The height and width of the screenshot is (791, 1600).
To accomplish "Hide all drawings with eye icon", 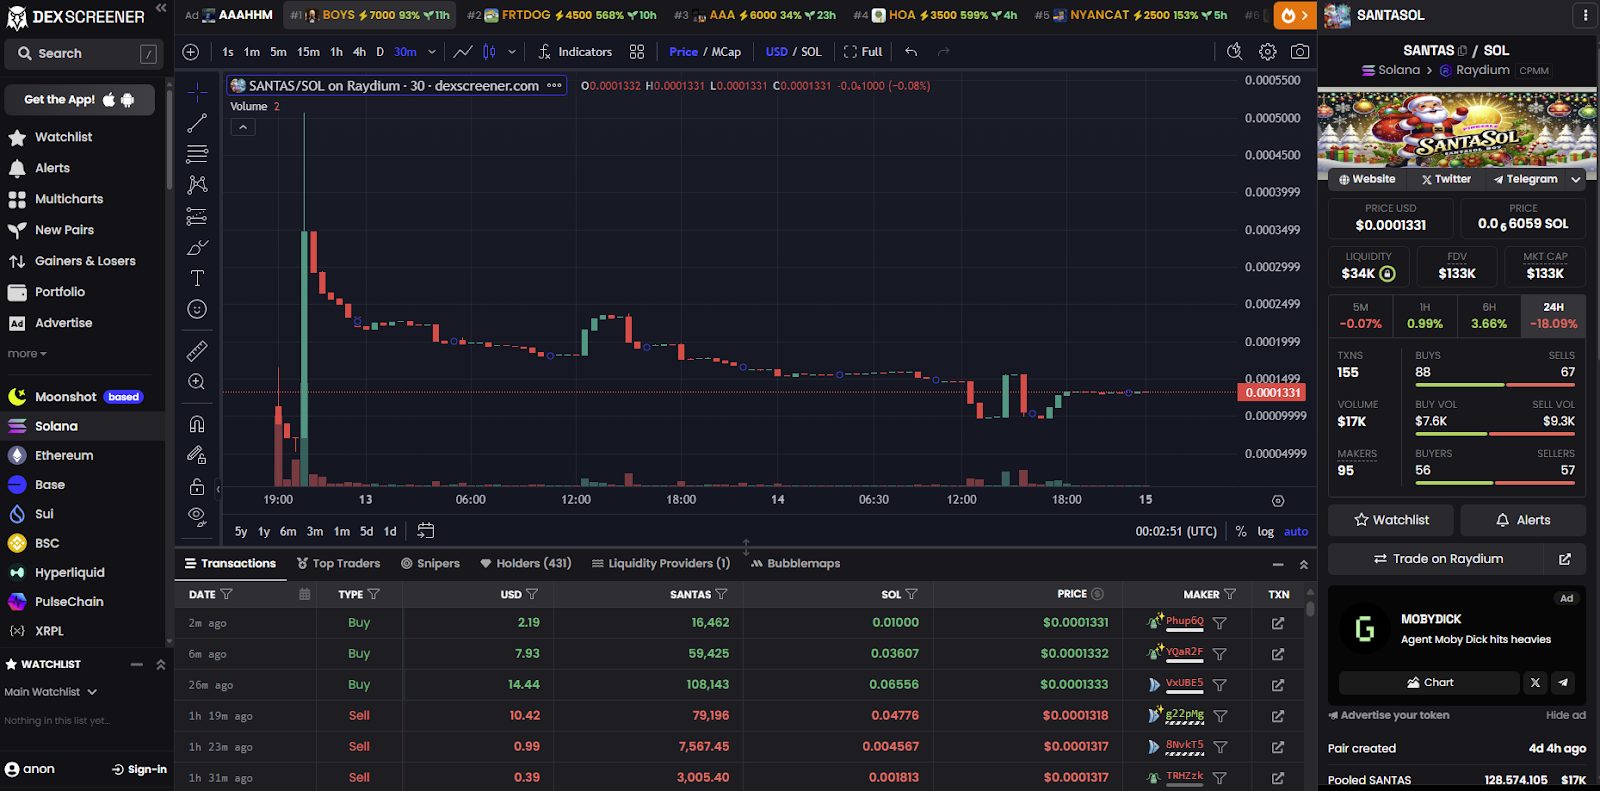I will click(197, 516).
